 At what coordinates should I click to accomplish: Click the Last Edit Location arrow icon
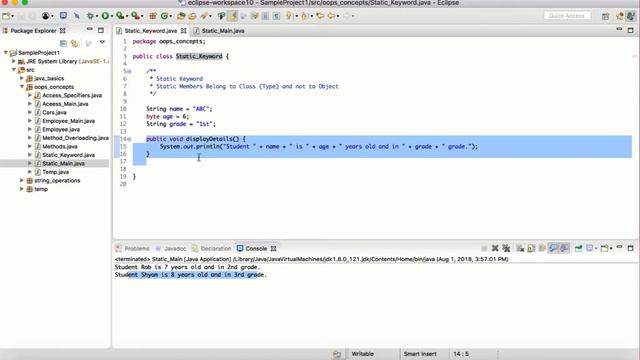point(320,16)
